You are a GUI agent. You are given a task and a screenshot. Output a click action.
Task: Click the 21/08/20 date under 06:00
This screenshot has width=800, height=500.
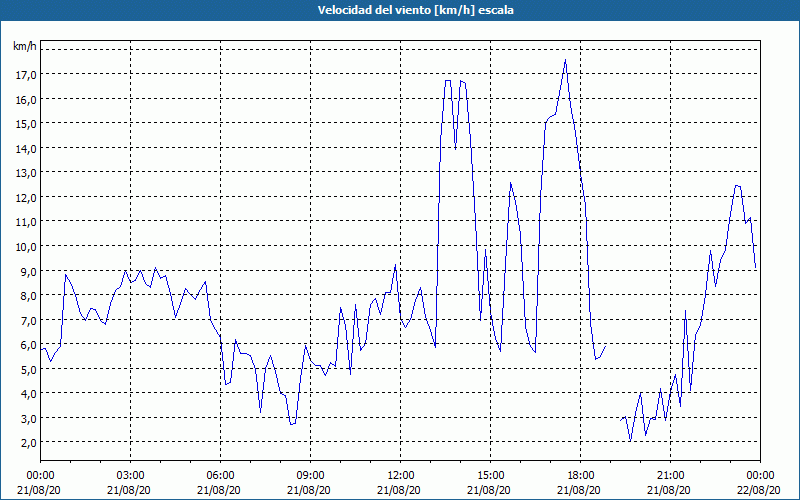218,490
